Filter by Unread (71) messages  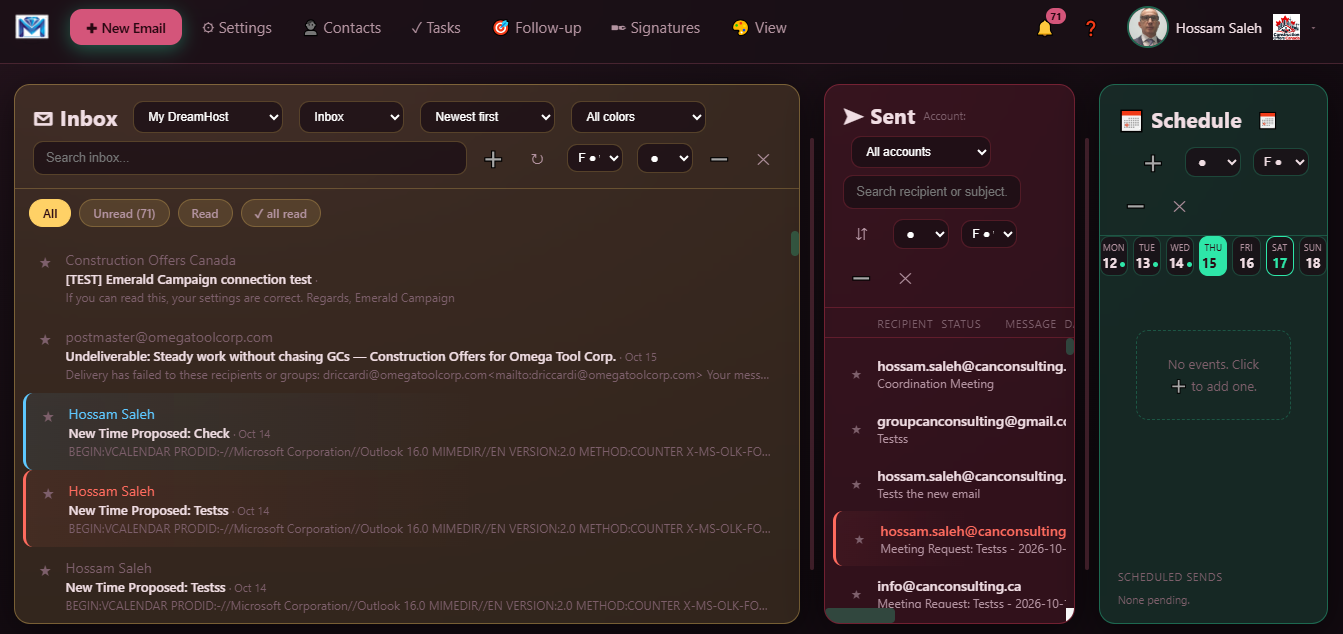pyautogui.click(x=124, y=214)
